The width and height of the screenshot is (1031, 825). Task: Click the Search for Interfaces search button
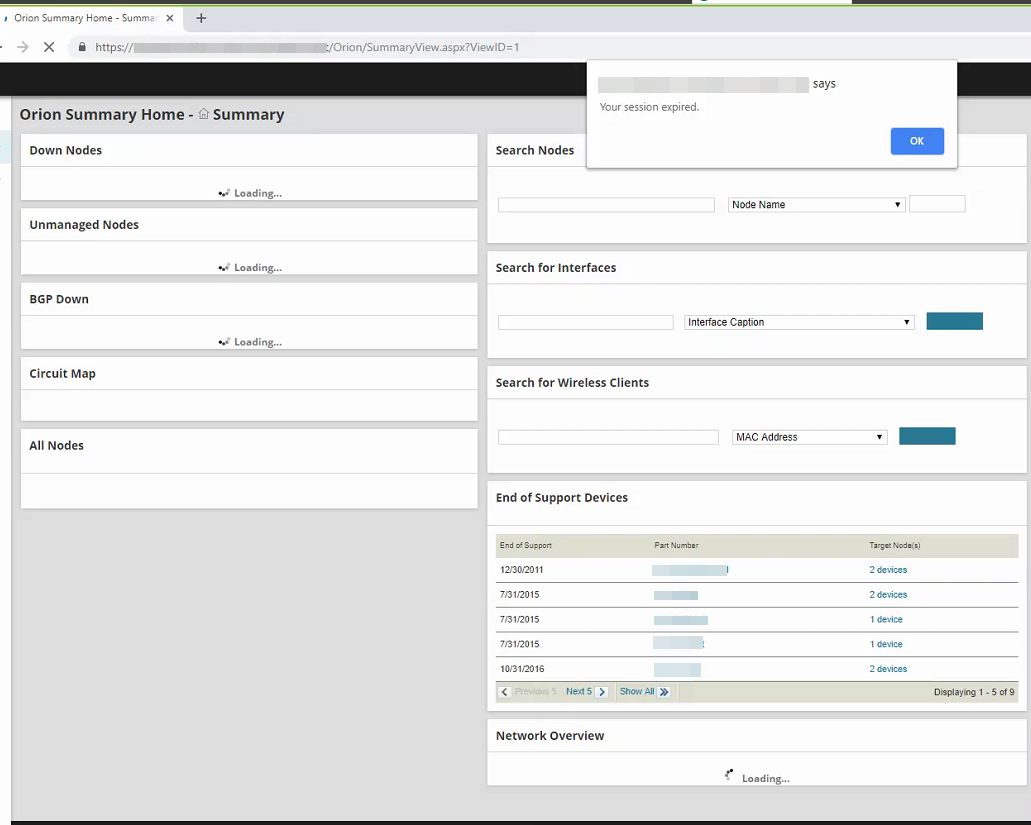pyautogui.click(x=954, y=321)
